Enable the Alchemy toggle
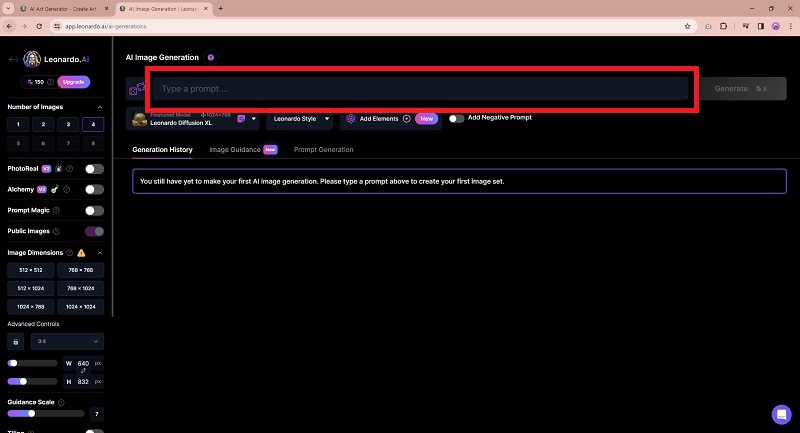800x433 pixels. [x=94, y=189]
